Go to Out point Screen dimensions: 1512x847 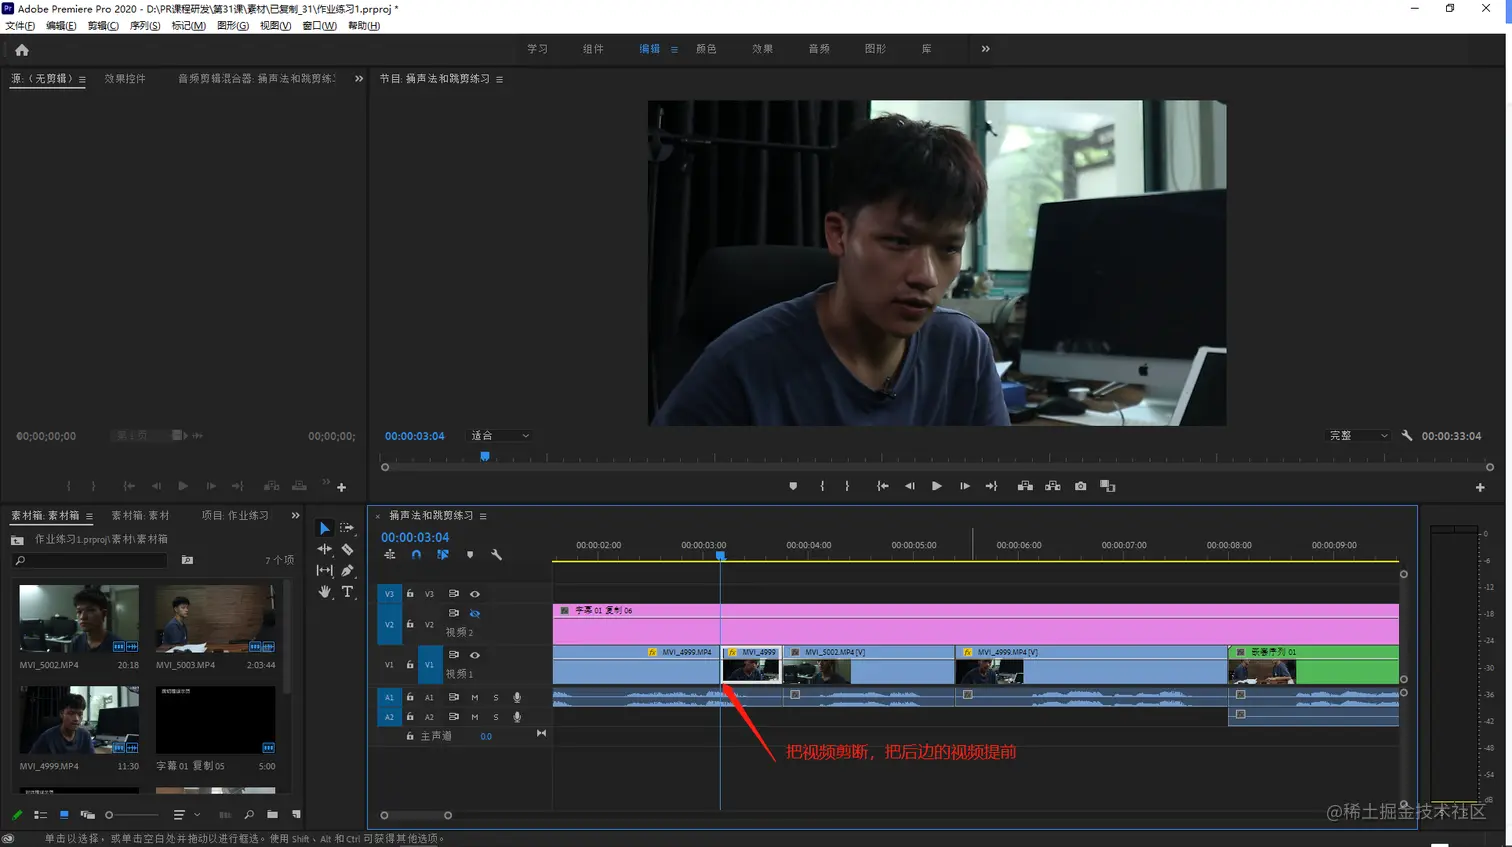pyautogui.click(x=992, y=486)
